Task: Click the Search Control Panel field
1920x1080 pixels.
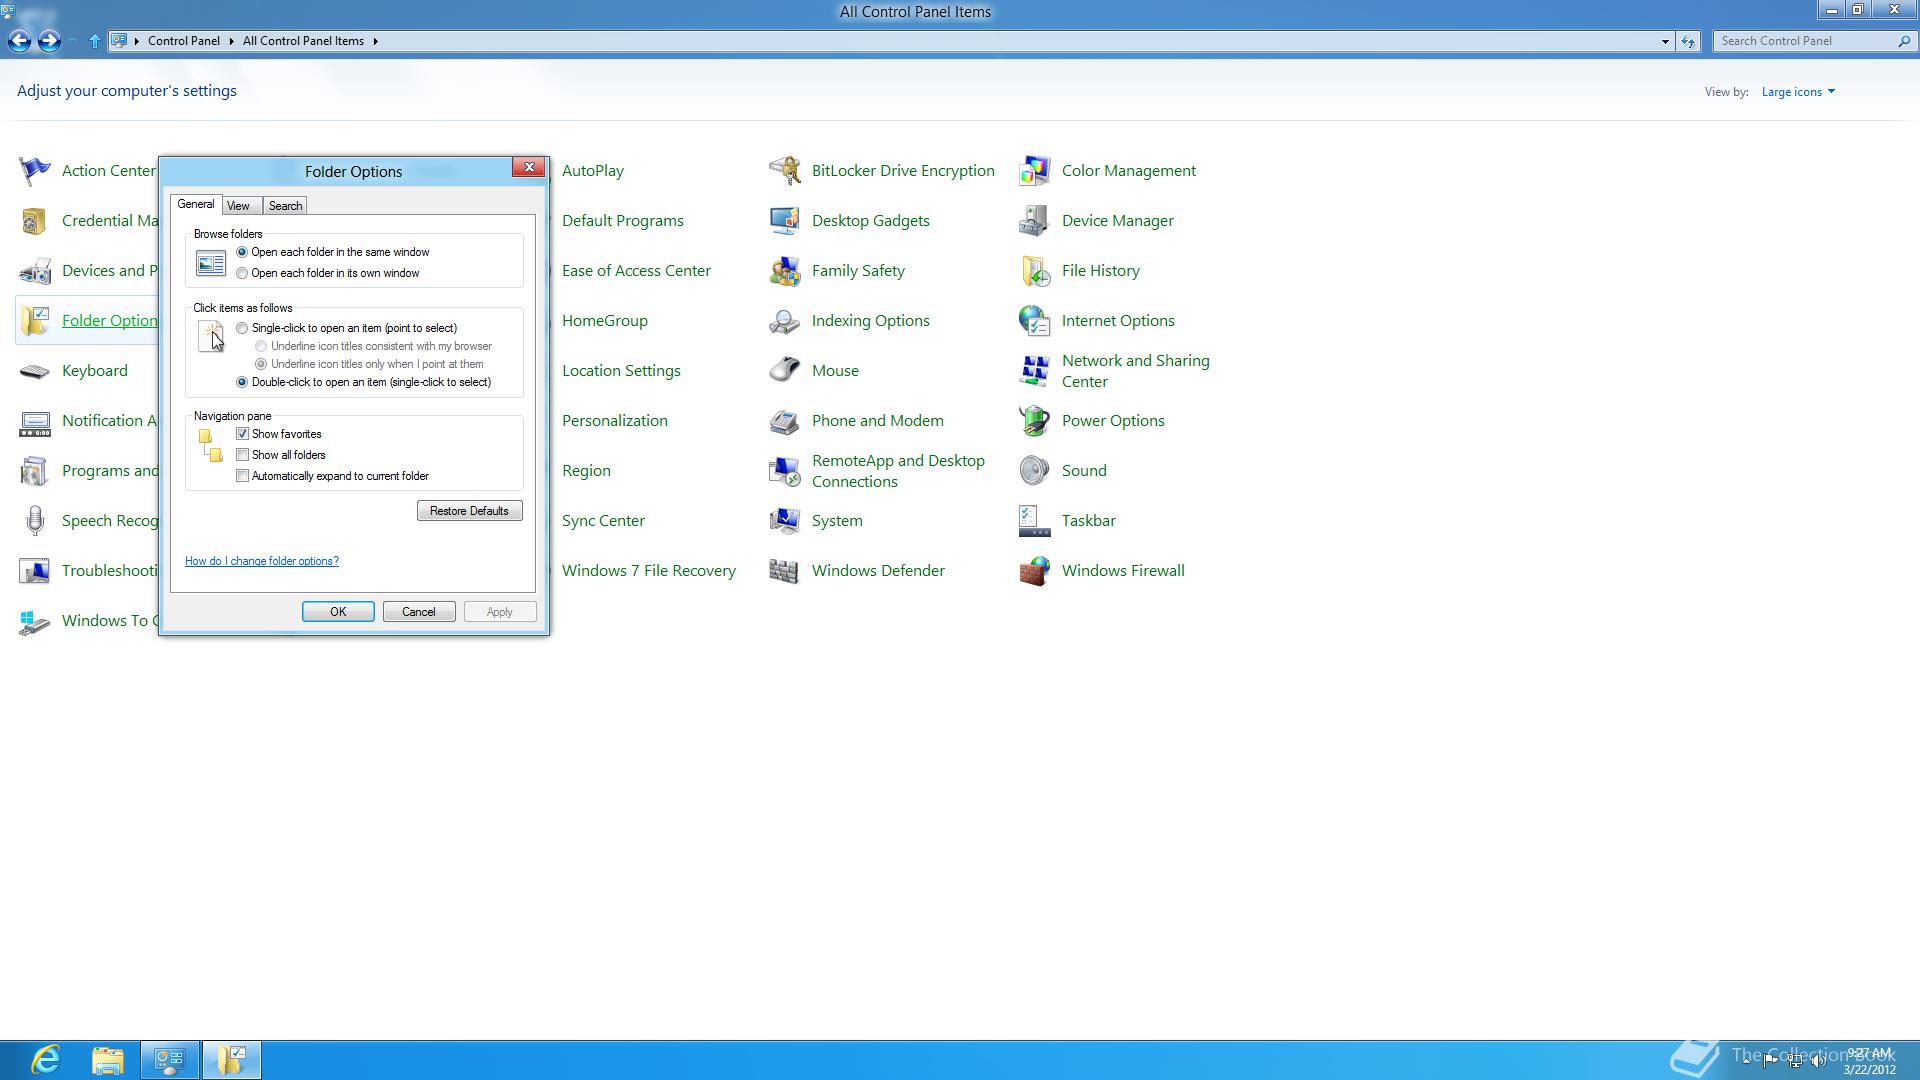Action: (1805, 41)
